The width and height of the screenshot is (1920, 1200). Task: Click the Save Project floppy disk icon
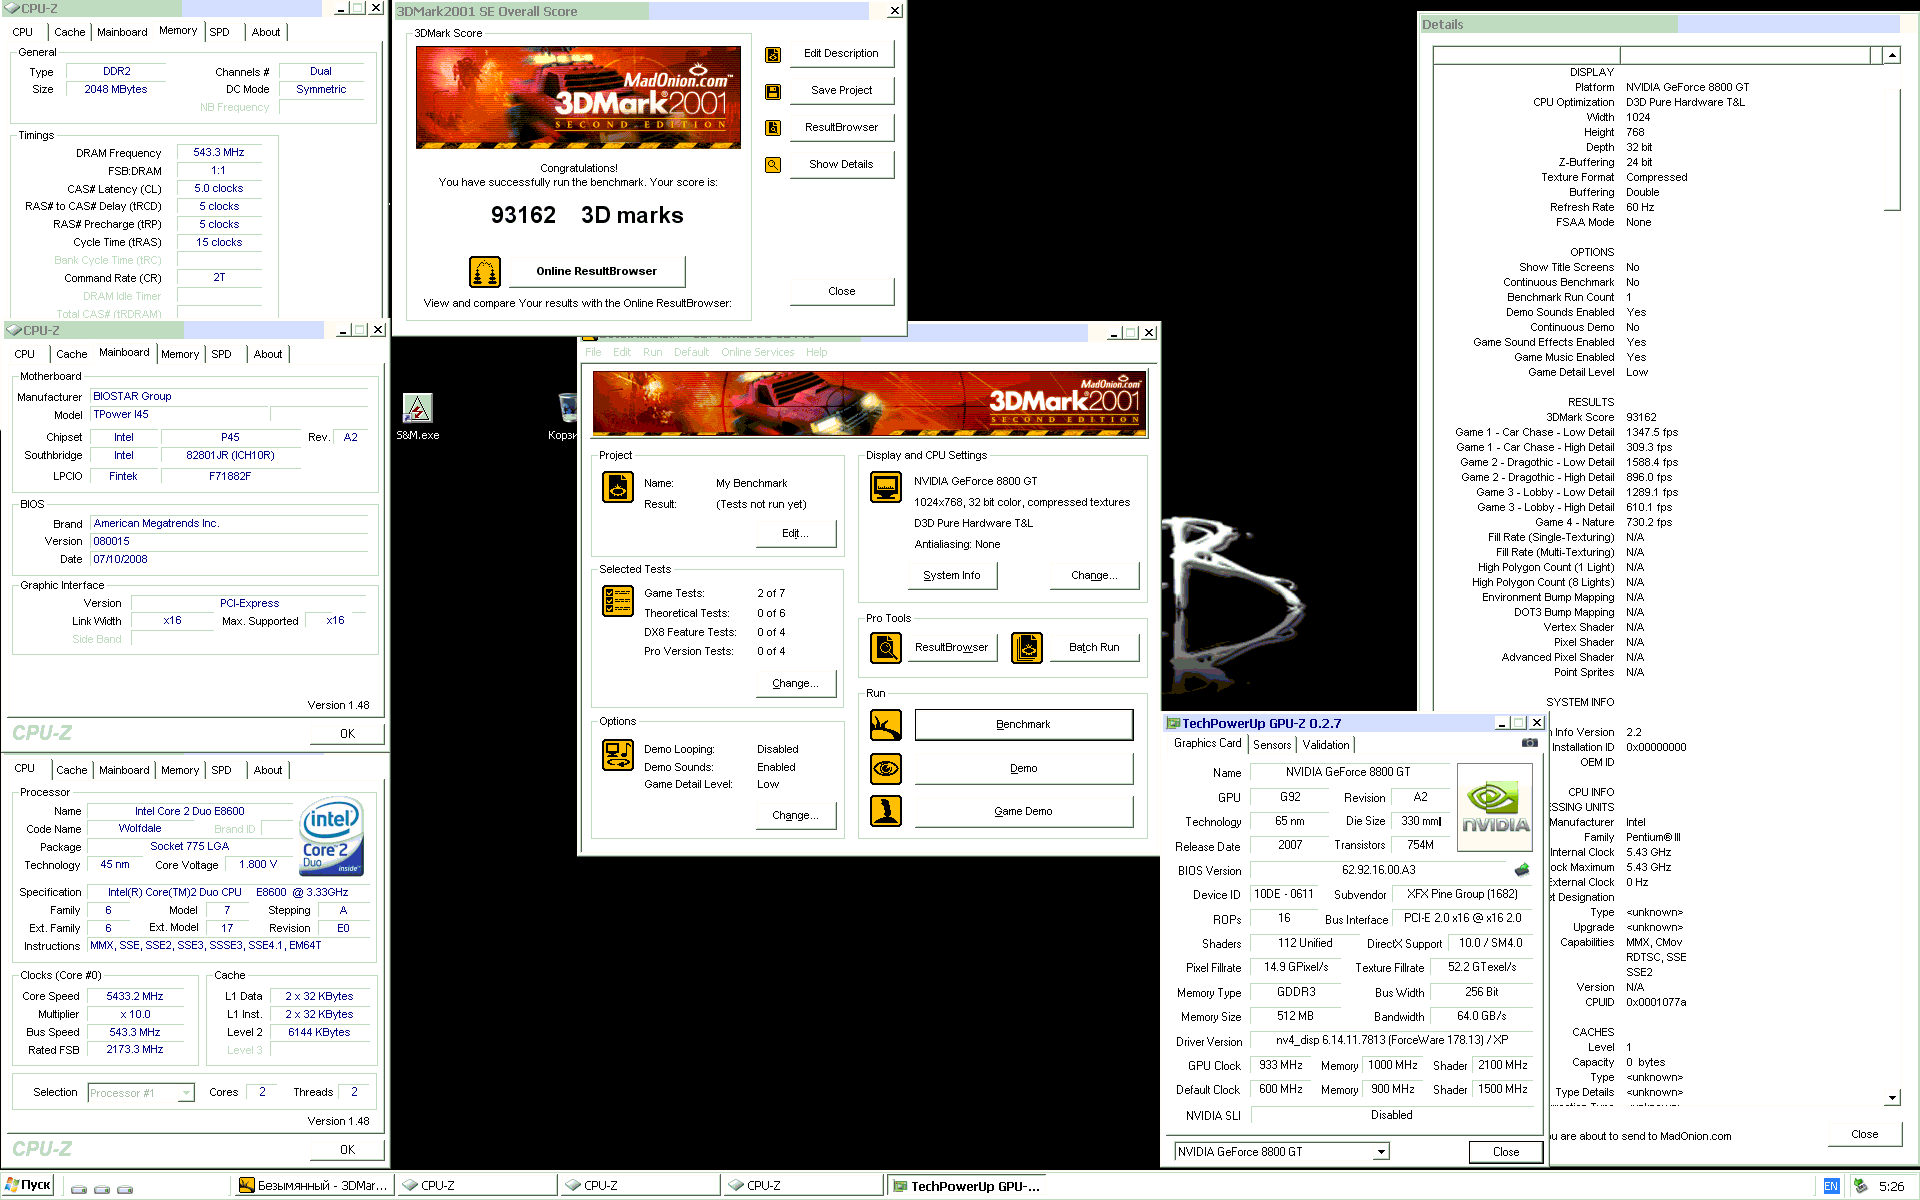[x=773, y=92]
